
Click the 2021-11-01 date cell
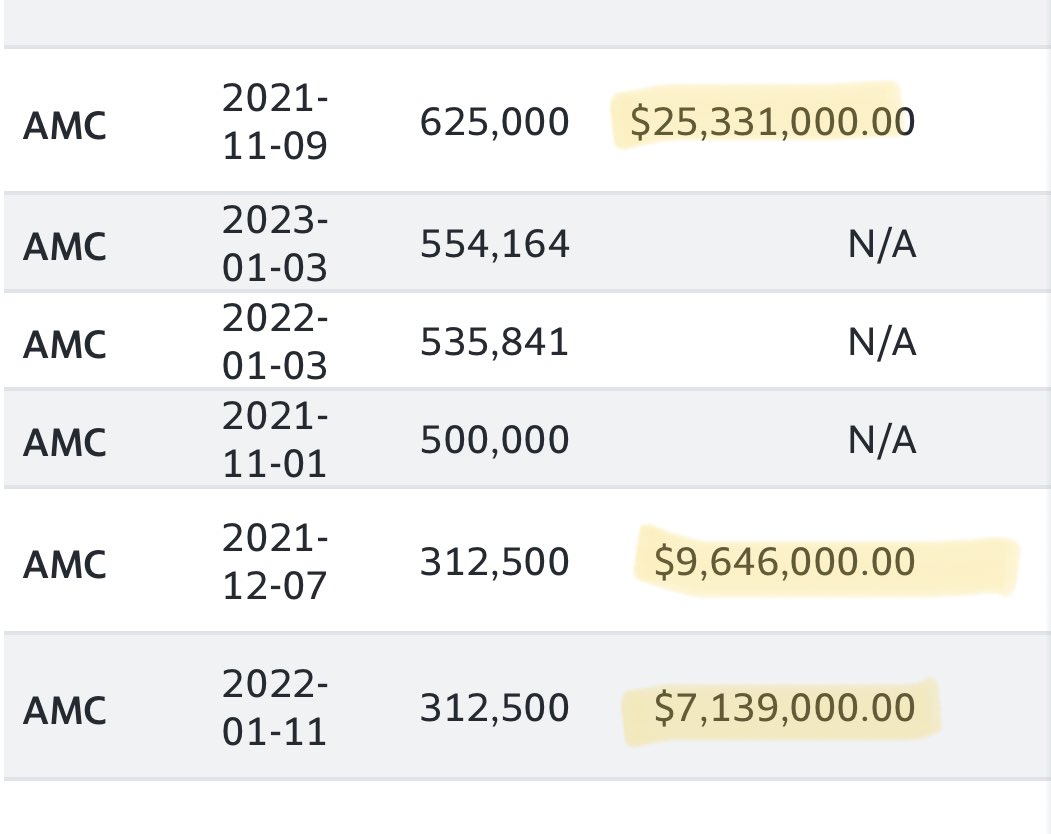(275, 440)
